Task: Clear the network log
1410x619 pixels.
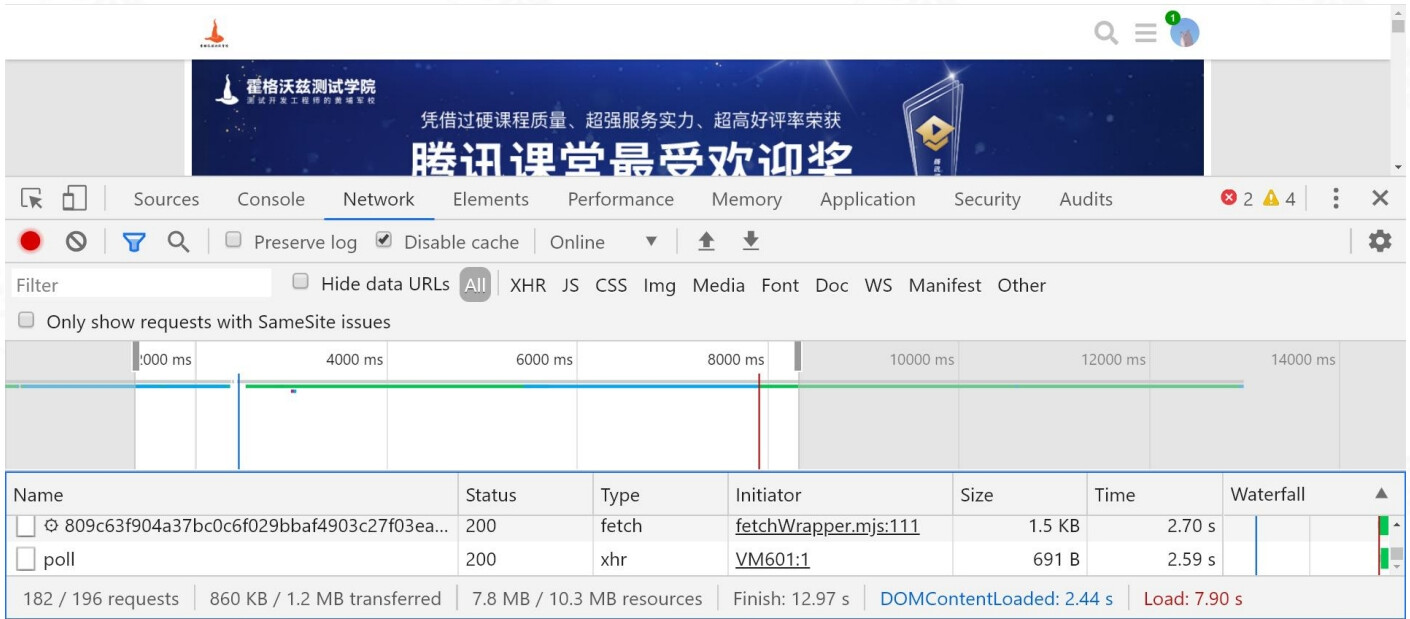Action: pos(76,241)
